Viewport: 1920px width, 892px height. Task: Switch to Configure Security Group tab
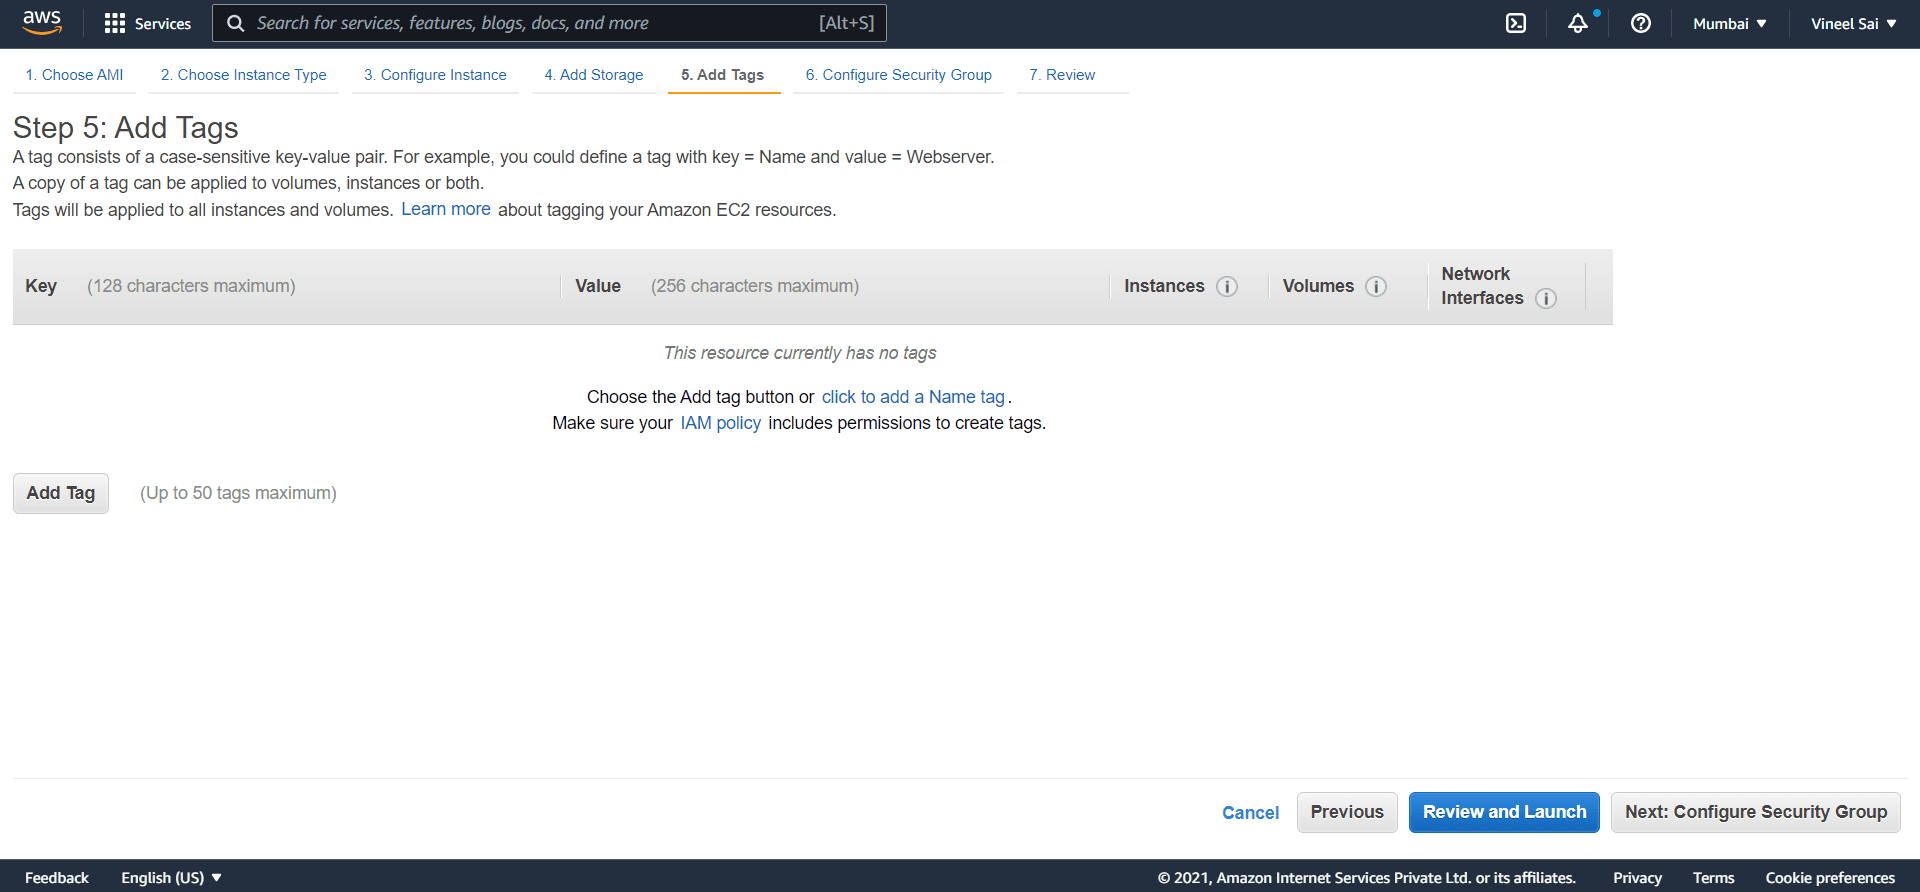pos(898,75)
